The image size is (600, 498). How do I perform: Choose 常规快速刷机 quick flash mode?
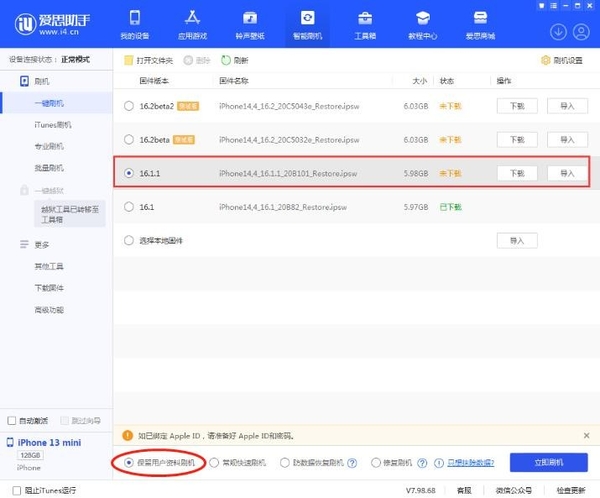pos(214,463)
